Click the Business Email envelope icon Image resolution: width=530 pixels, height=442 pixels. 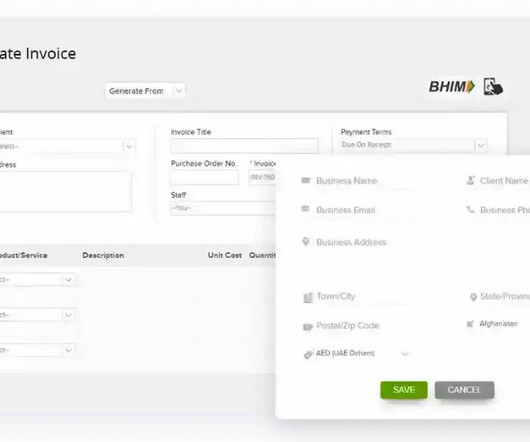(305, 209)
